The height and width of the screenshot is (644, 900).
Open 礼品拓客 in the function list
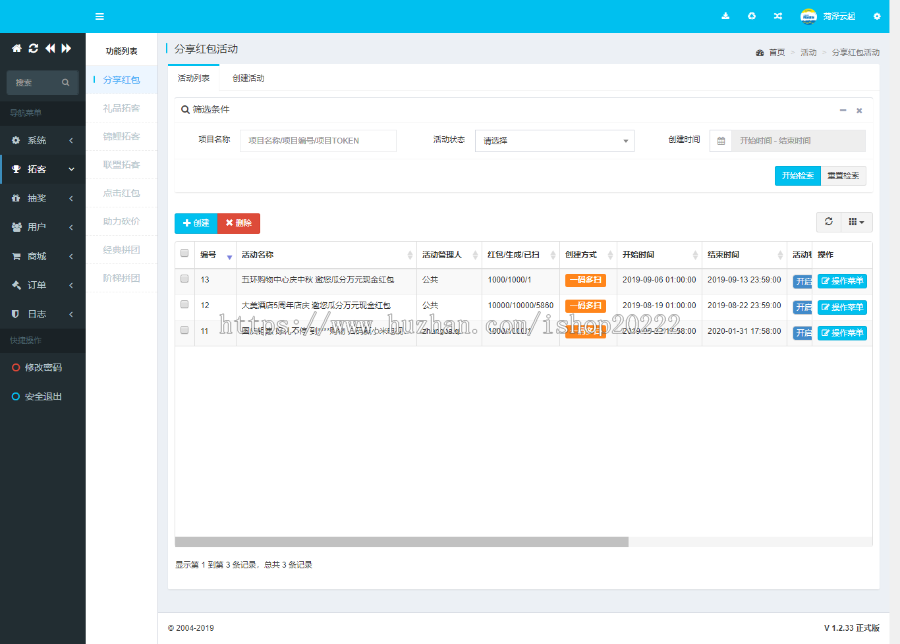click(x=121, y=108)
